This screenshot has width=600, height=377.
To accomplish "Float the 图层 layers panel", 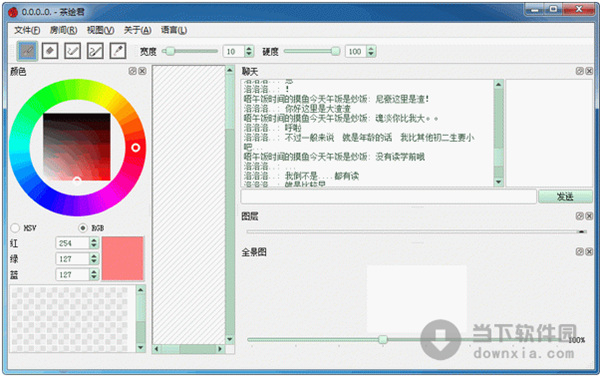I will click(579, 216).
